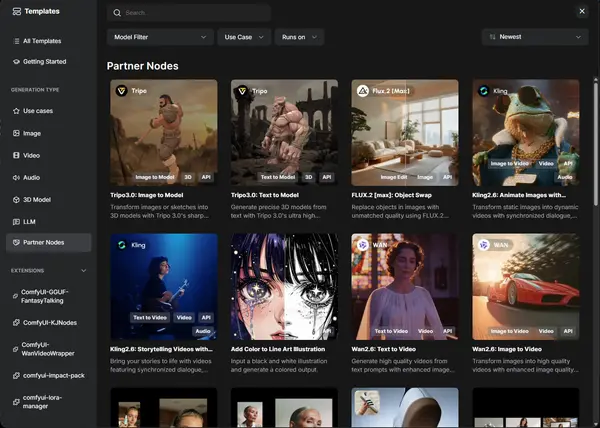Viewport: 600px width, 428px height.
Task: Open the Model Filter dropdown
Action: 160,37
